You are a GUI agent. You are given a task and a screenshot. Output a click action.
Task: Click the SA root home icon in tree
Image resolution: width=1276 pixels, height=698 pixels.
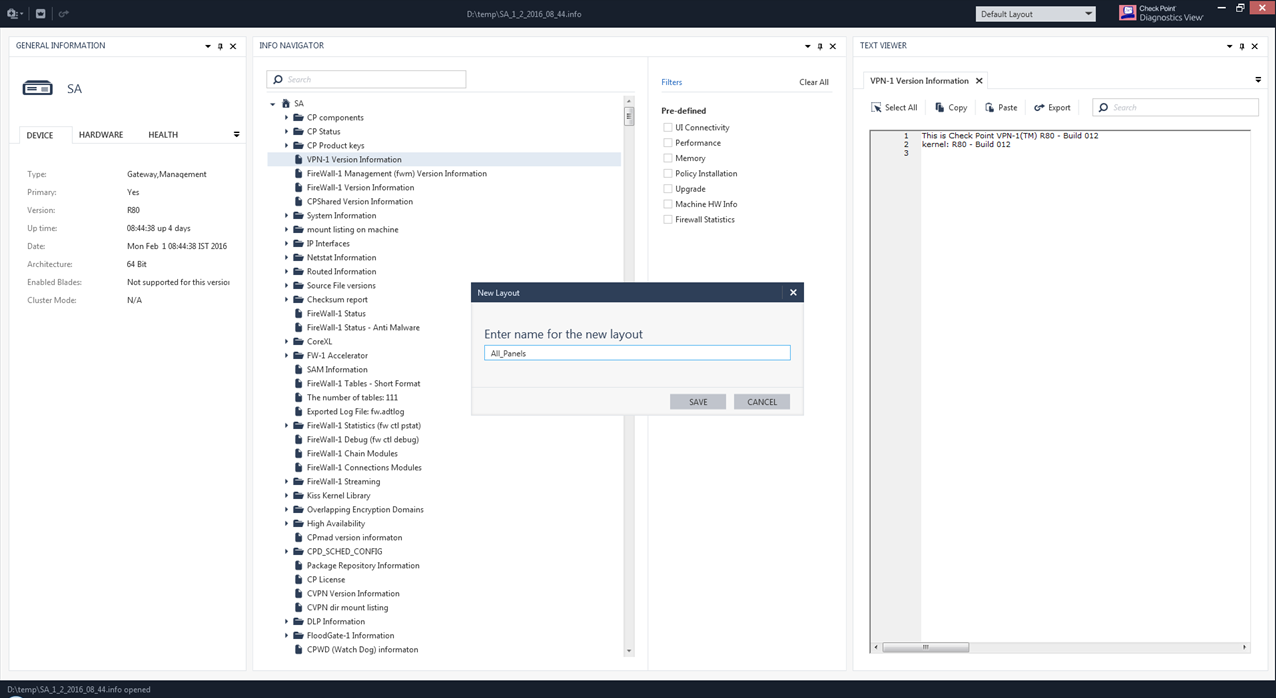pyautogui.click(x=286, y=104)
